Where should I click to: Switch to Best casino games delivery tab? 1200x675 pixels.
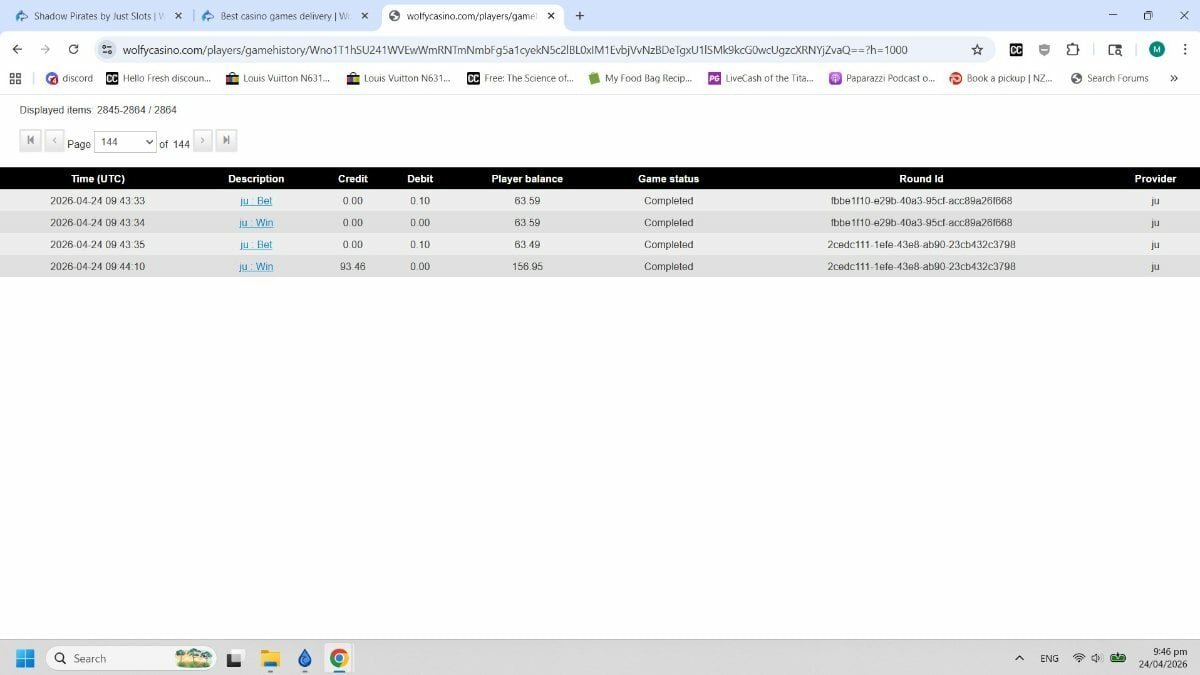point(281,16)
